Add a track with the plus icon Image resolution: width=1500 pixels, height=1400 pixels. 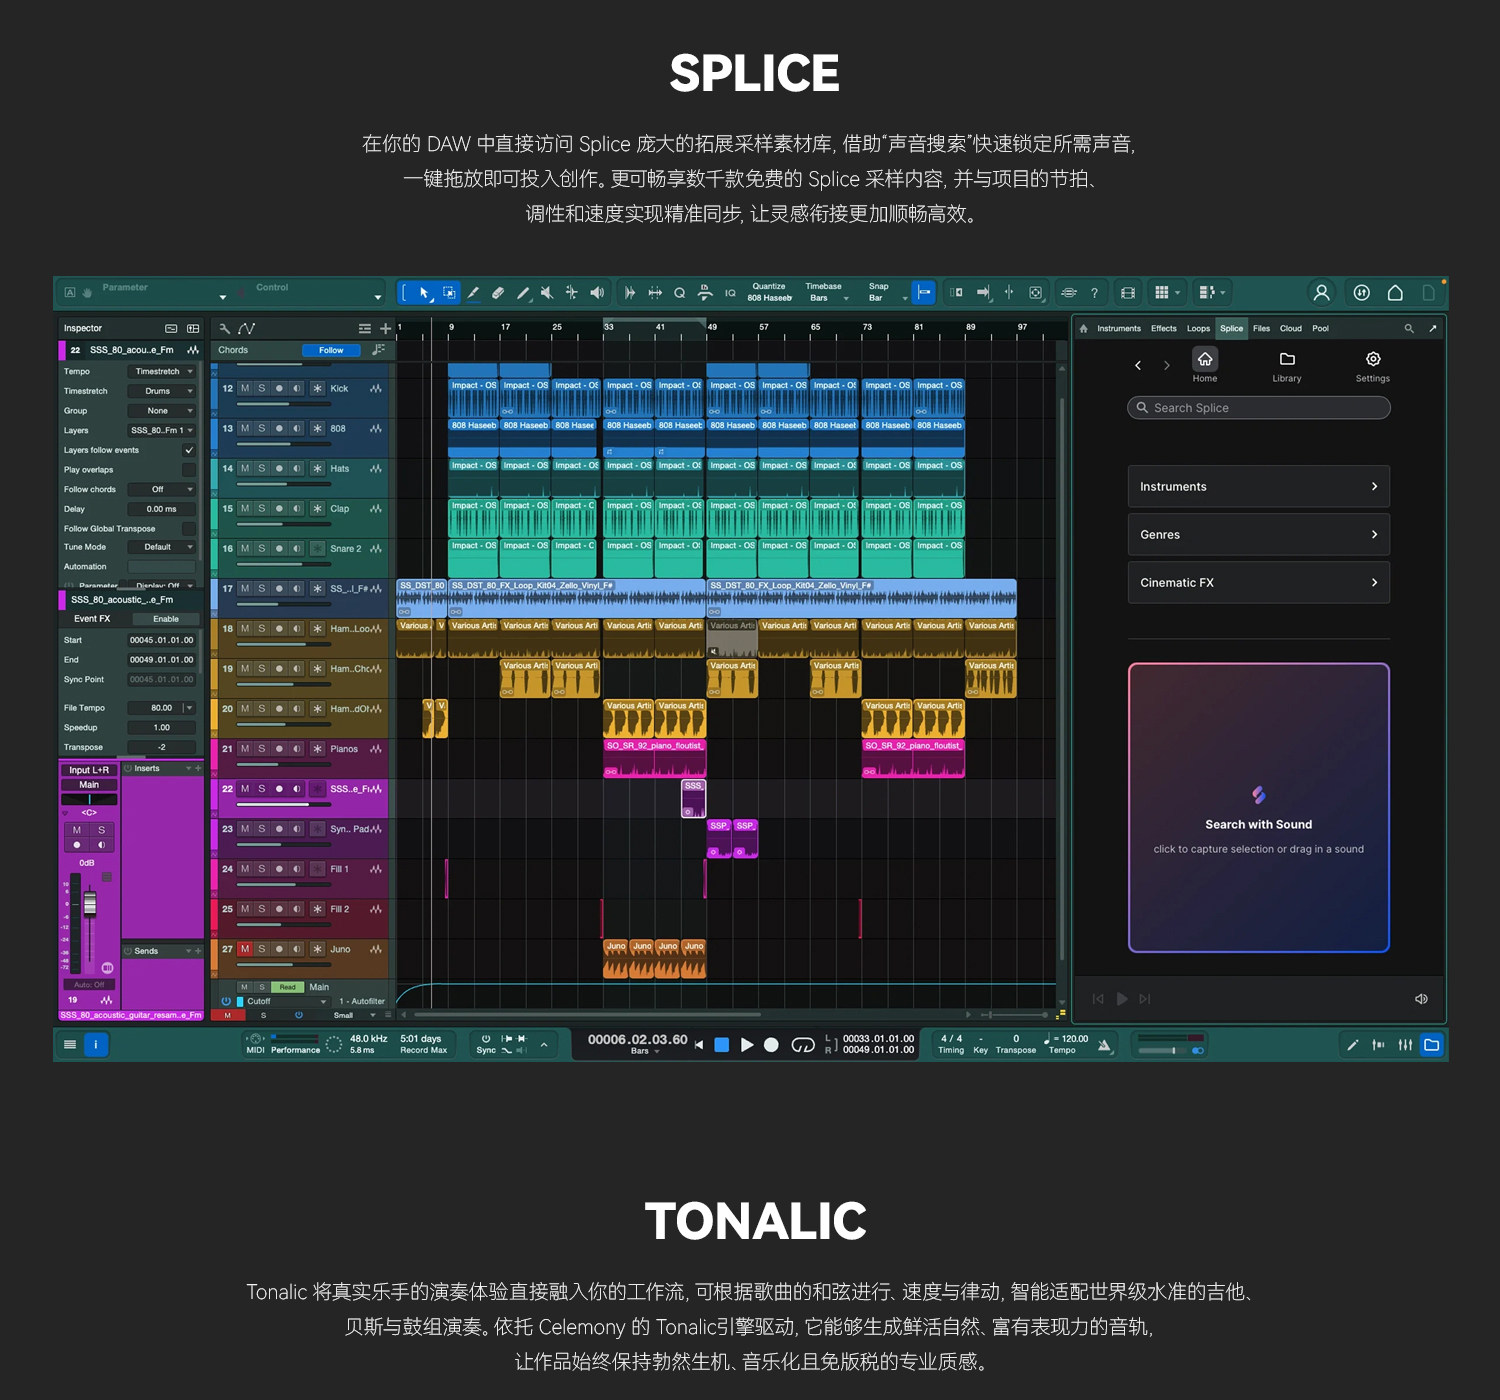386,328
